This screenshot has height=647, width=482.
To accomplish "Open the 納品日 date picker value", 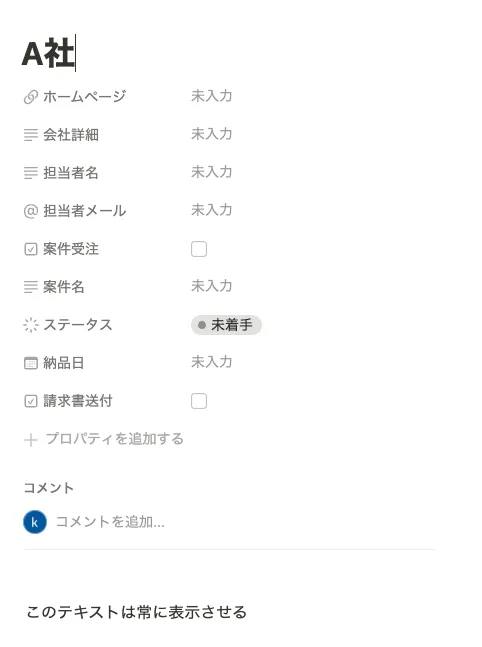I will pos(212,362).
